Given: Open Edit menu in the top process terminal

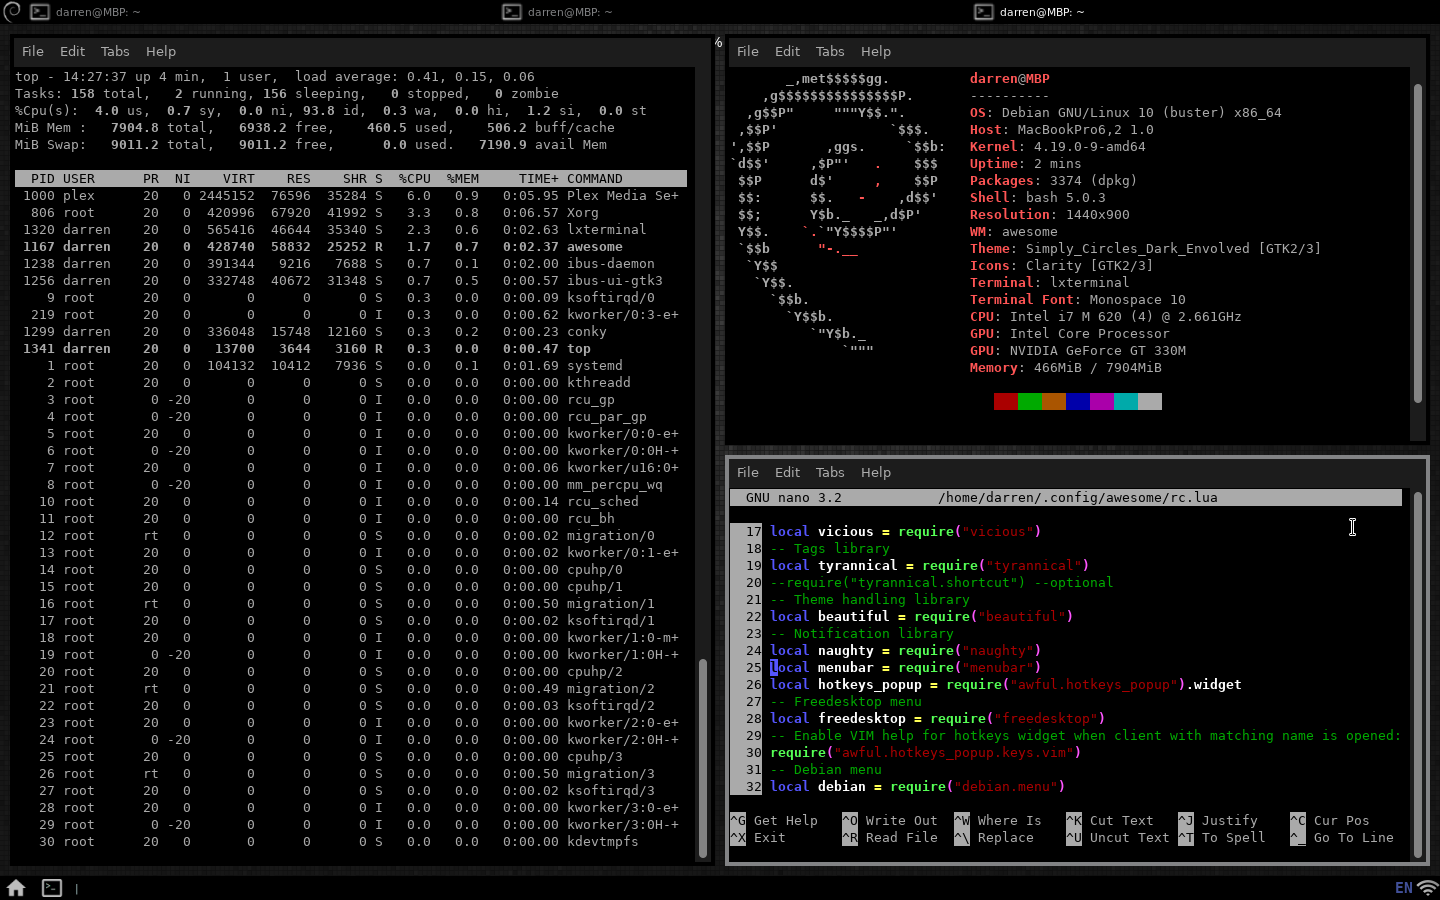Looking at the screenshot, I should 72,51.
